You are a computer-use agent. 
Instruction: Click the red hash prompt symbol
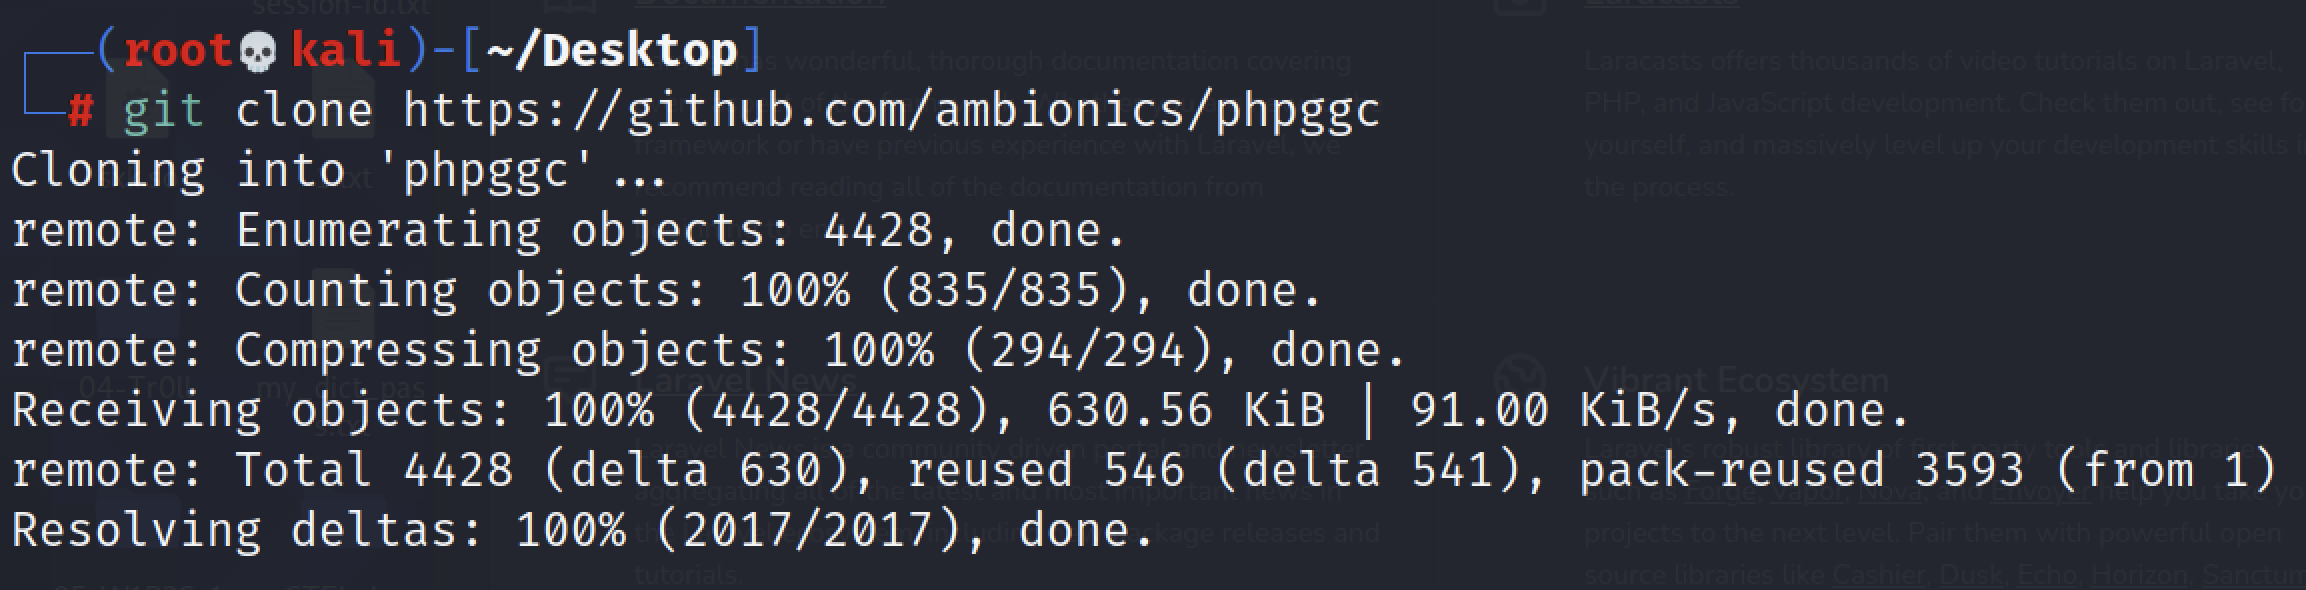80,111
